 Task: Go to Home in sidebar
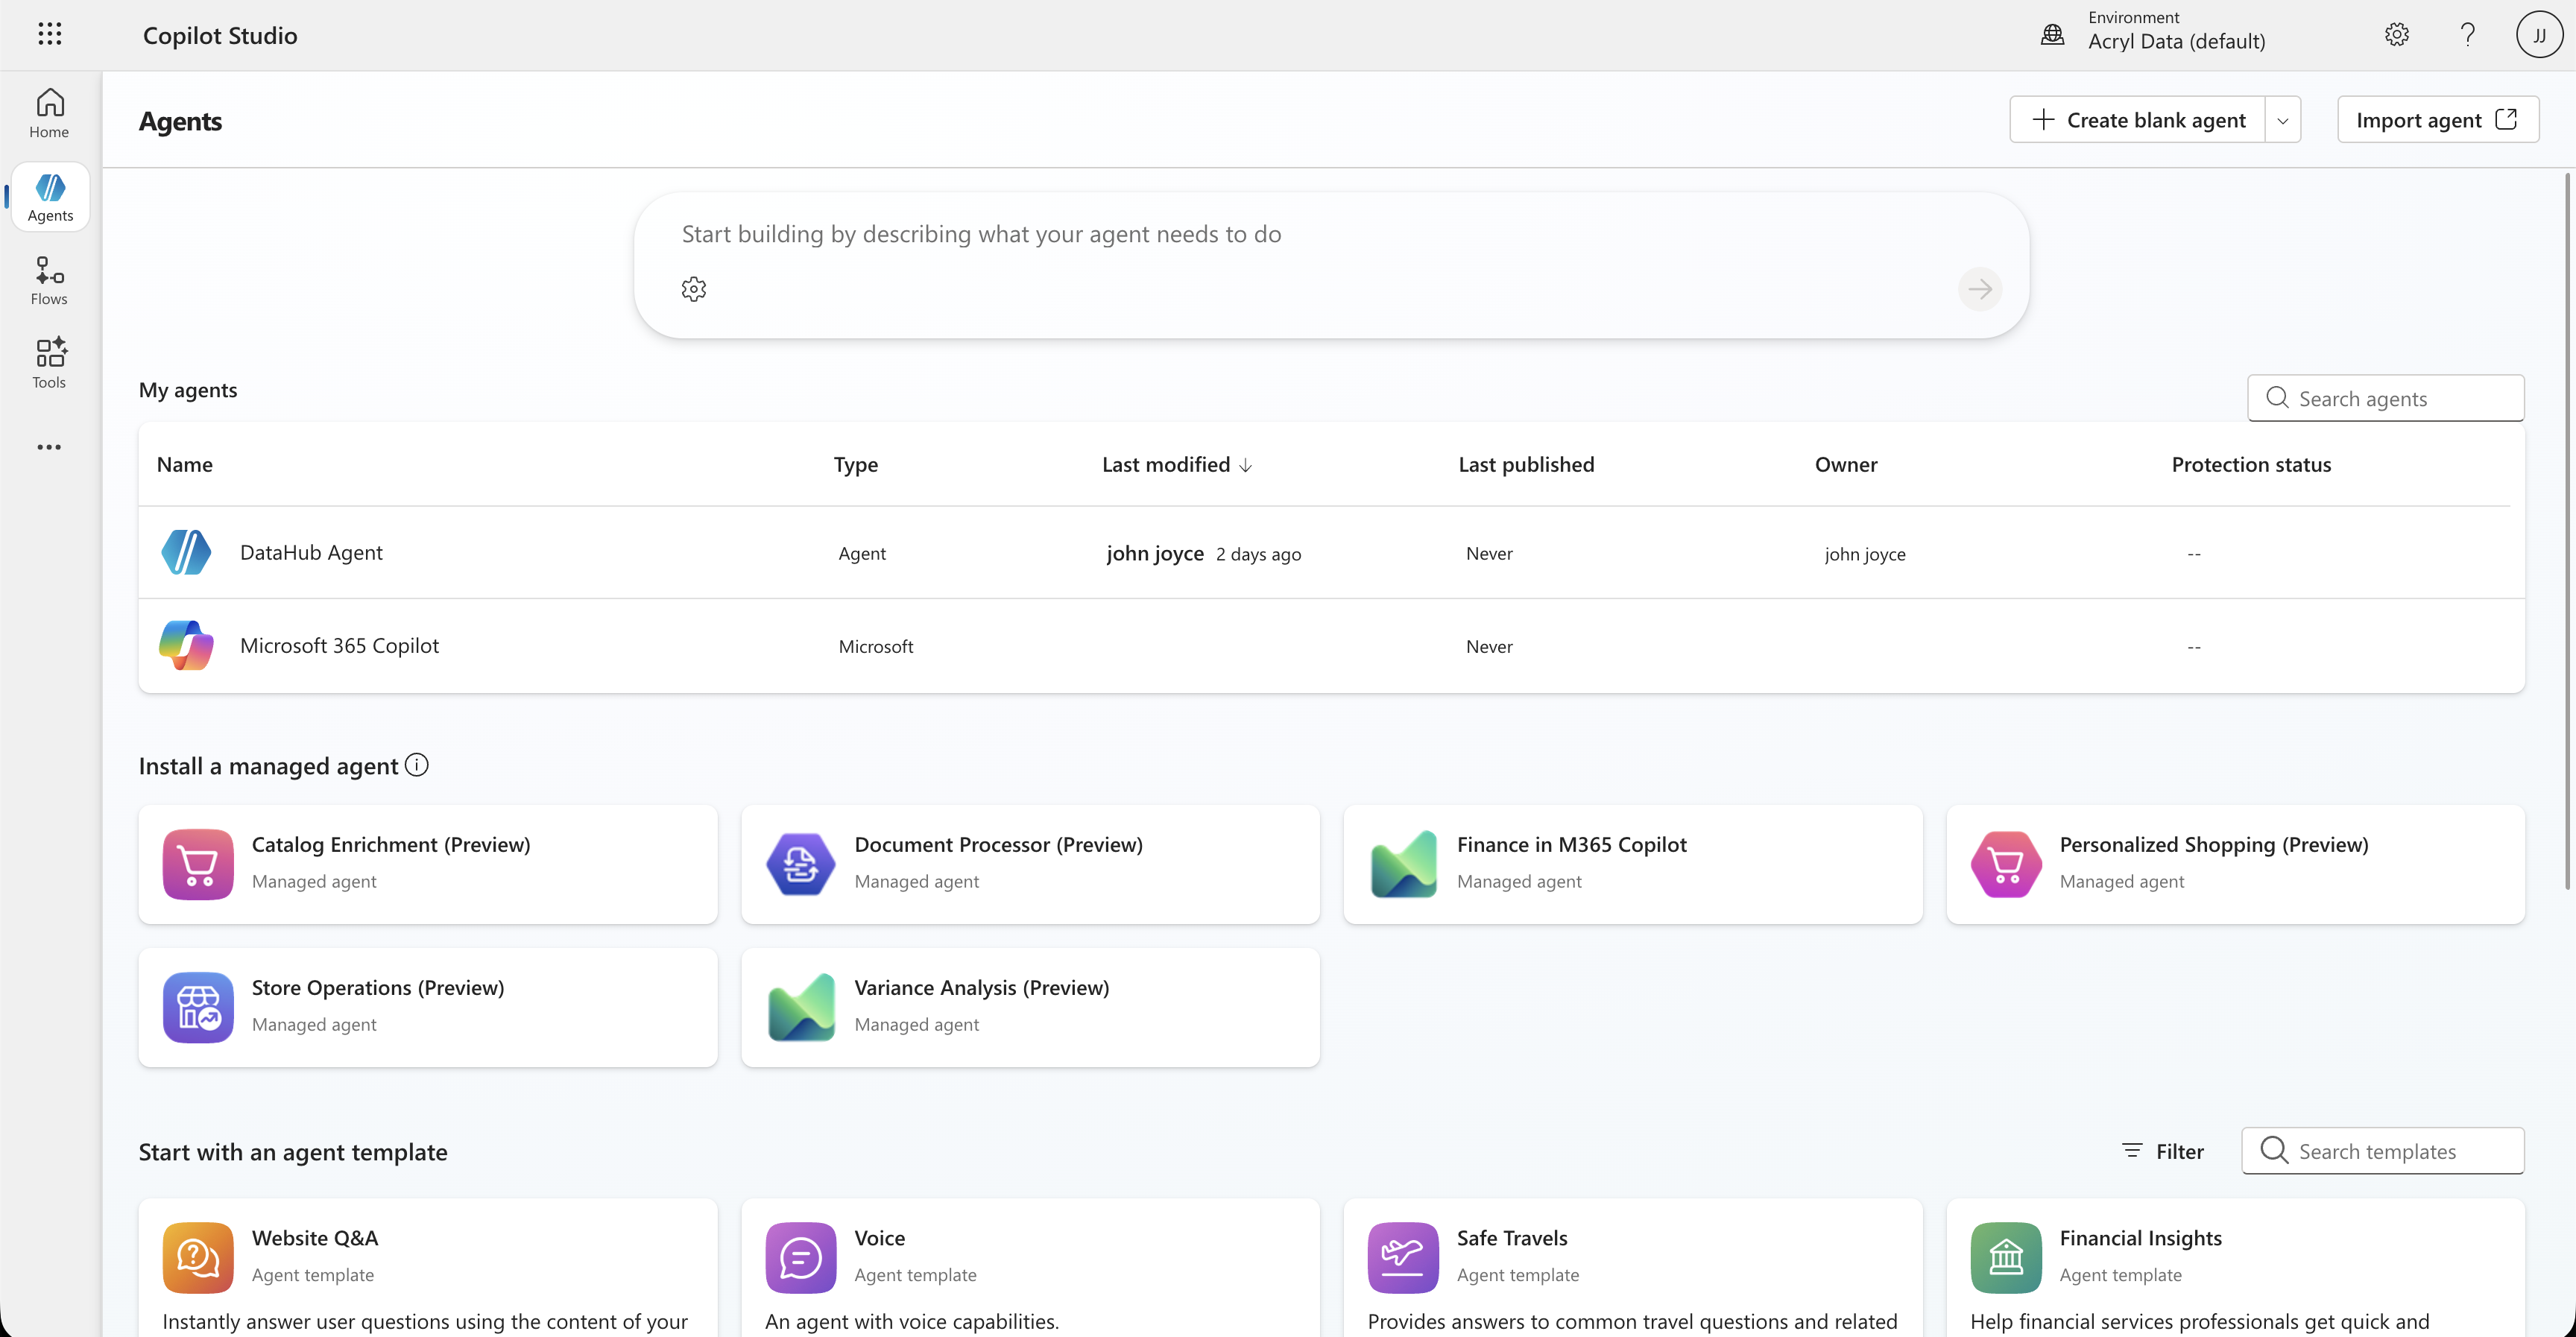49,113
